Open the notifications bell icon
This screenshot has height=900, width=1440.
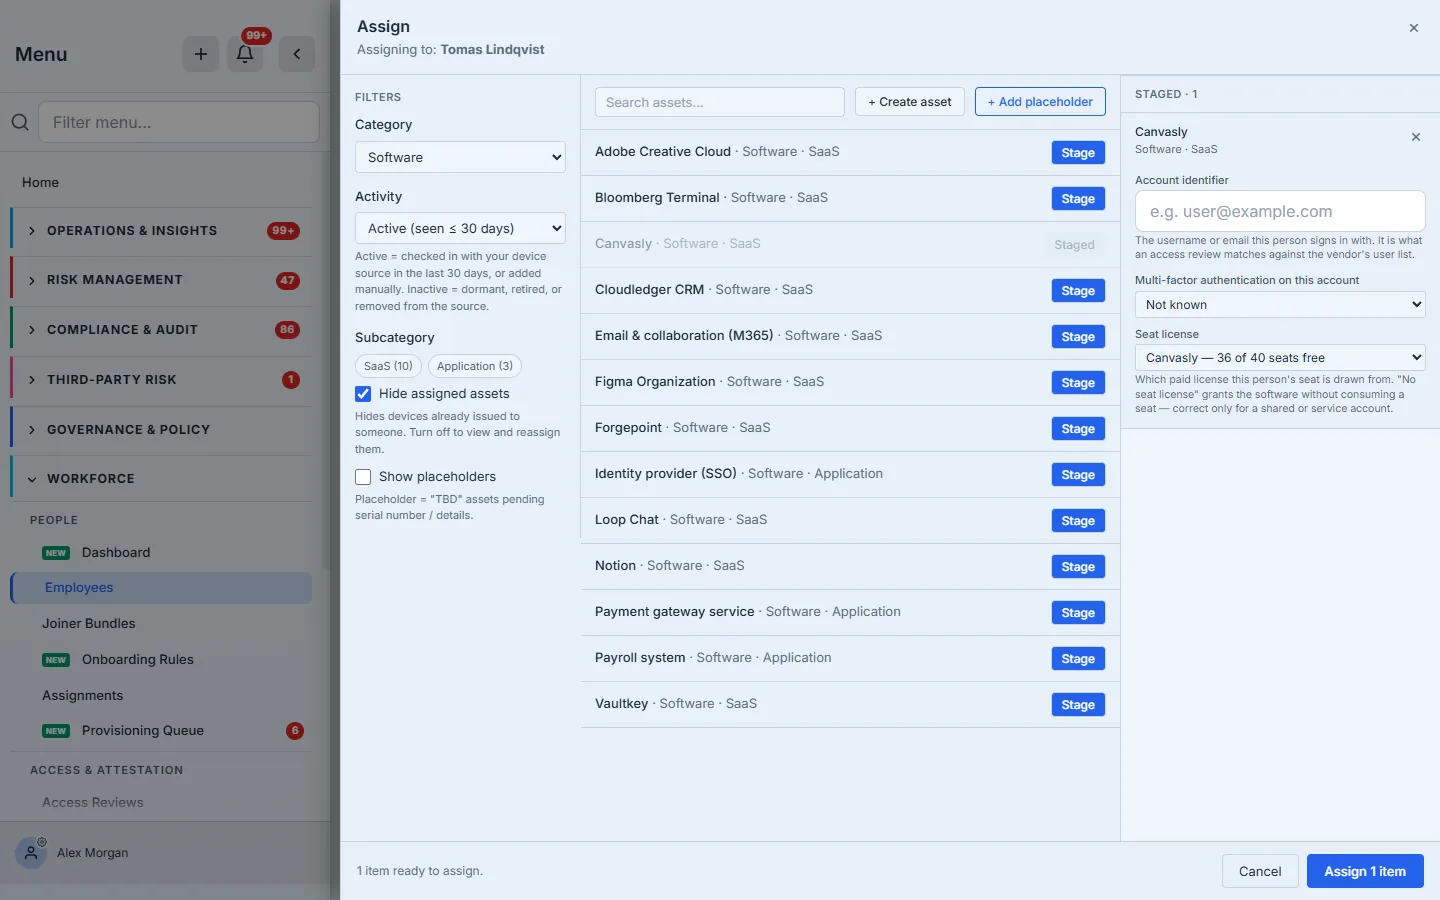245,54
